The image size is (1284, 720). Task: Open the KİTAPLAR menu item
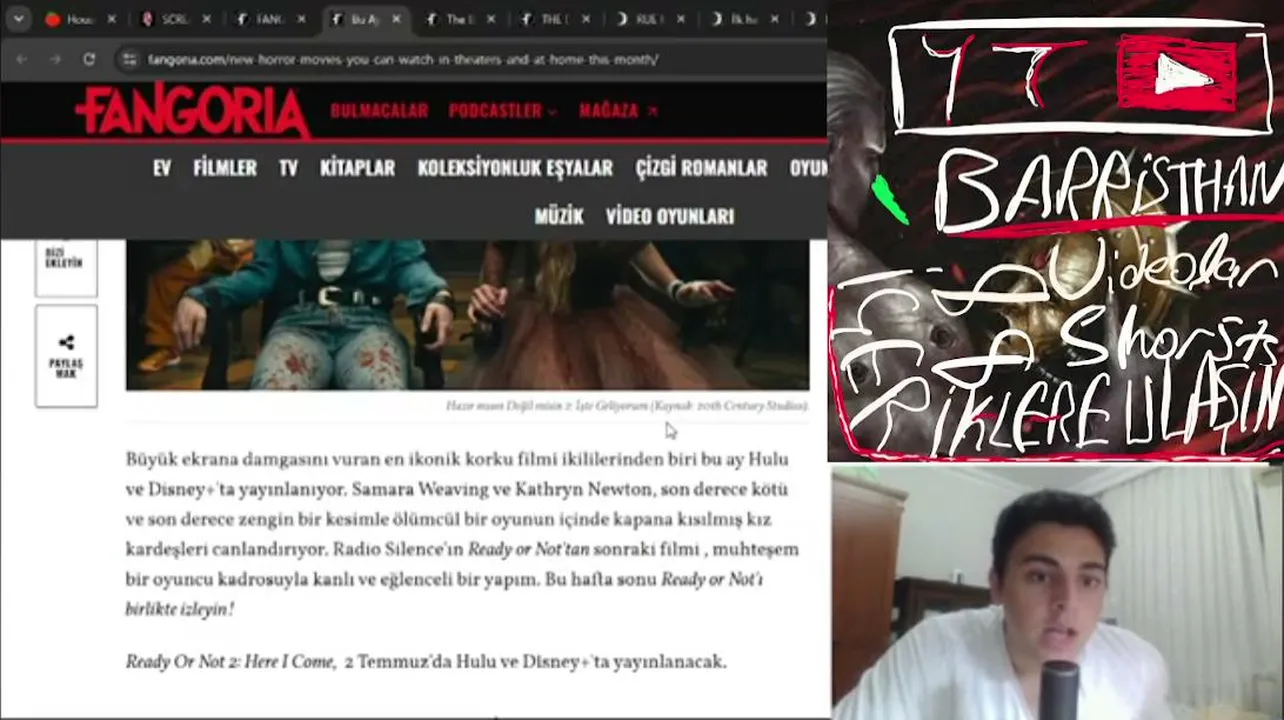point(357,168)
